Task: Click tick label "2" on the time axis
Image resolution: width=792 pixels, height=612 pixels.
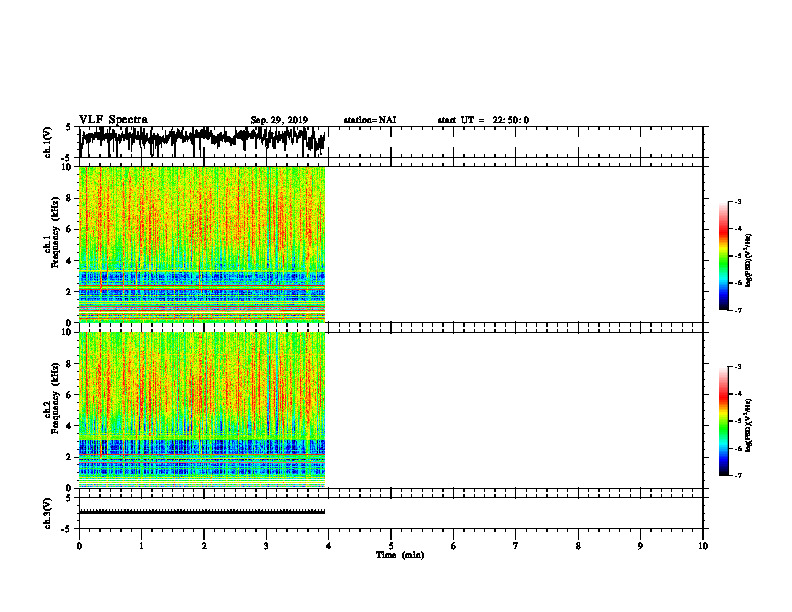Action: tap(204, 546)
